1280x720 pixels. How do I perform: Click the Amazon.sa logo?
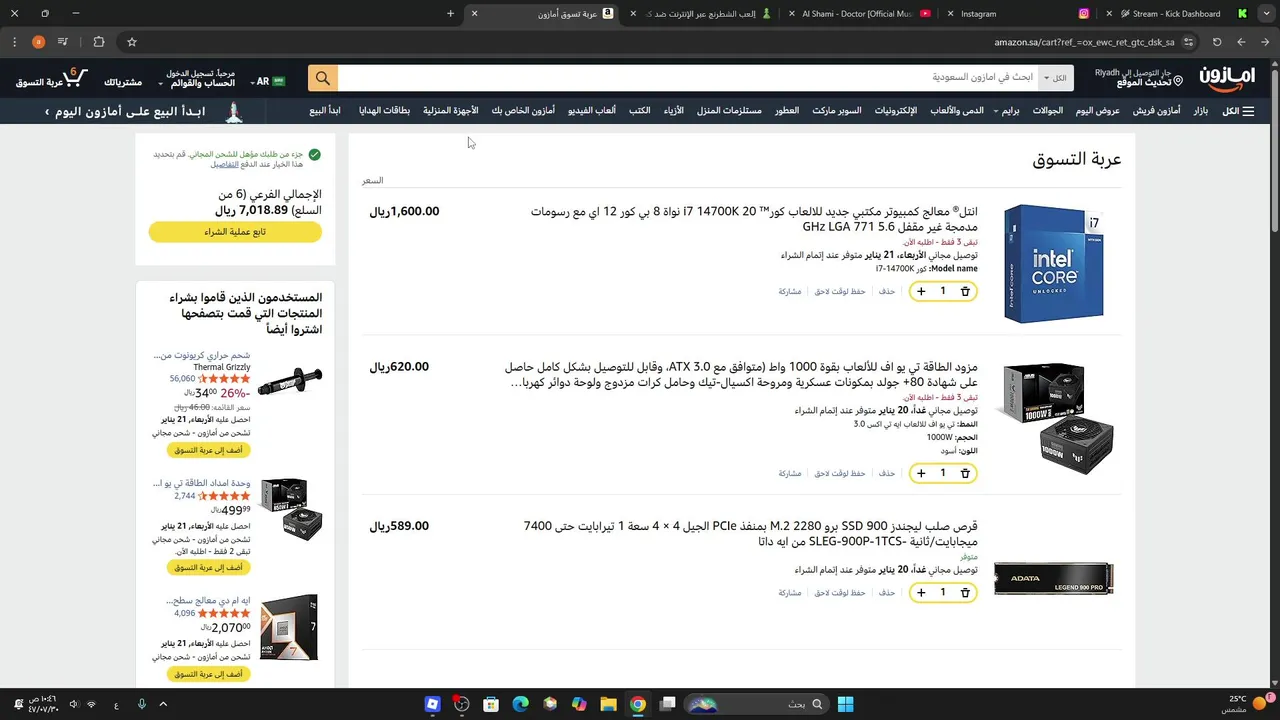coord(1226,79)
